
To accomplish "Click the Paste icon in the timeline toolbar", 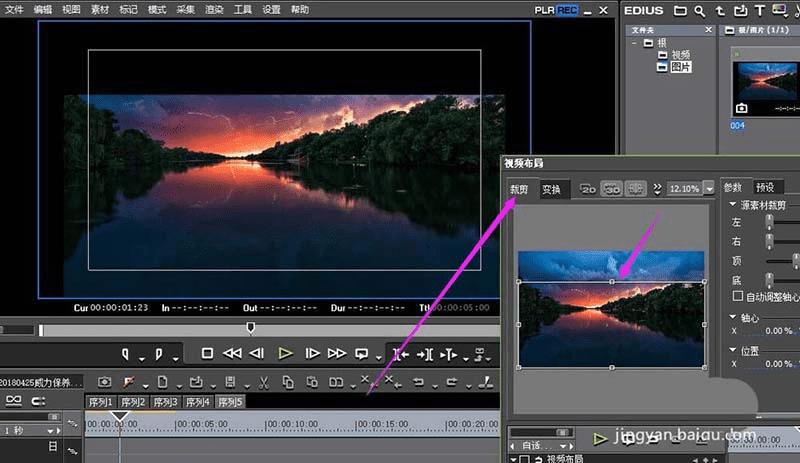I will click(312, 382).
